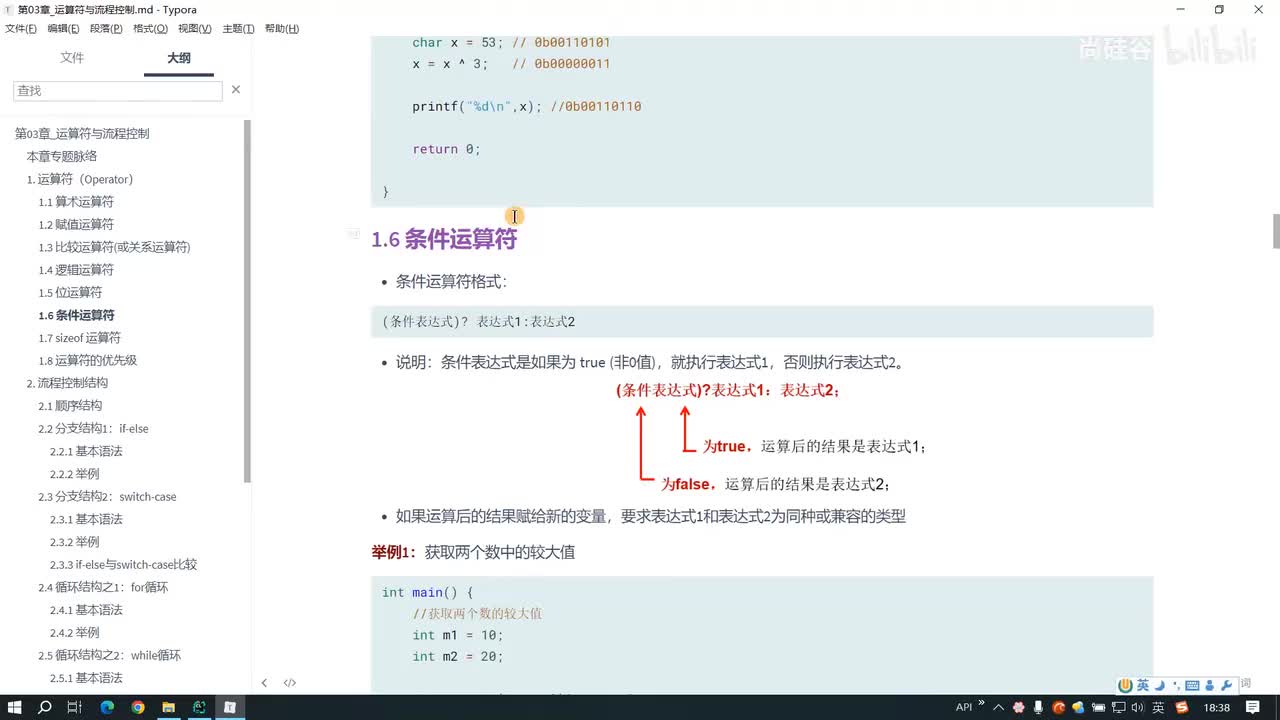Open Task View on the taskbar
Screen dimensions: 1280x720
74,707
